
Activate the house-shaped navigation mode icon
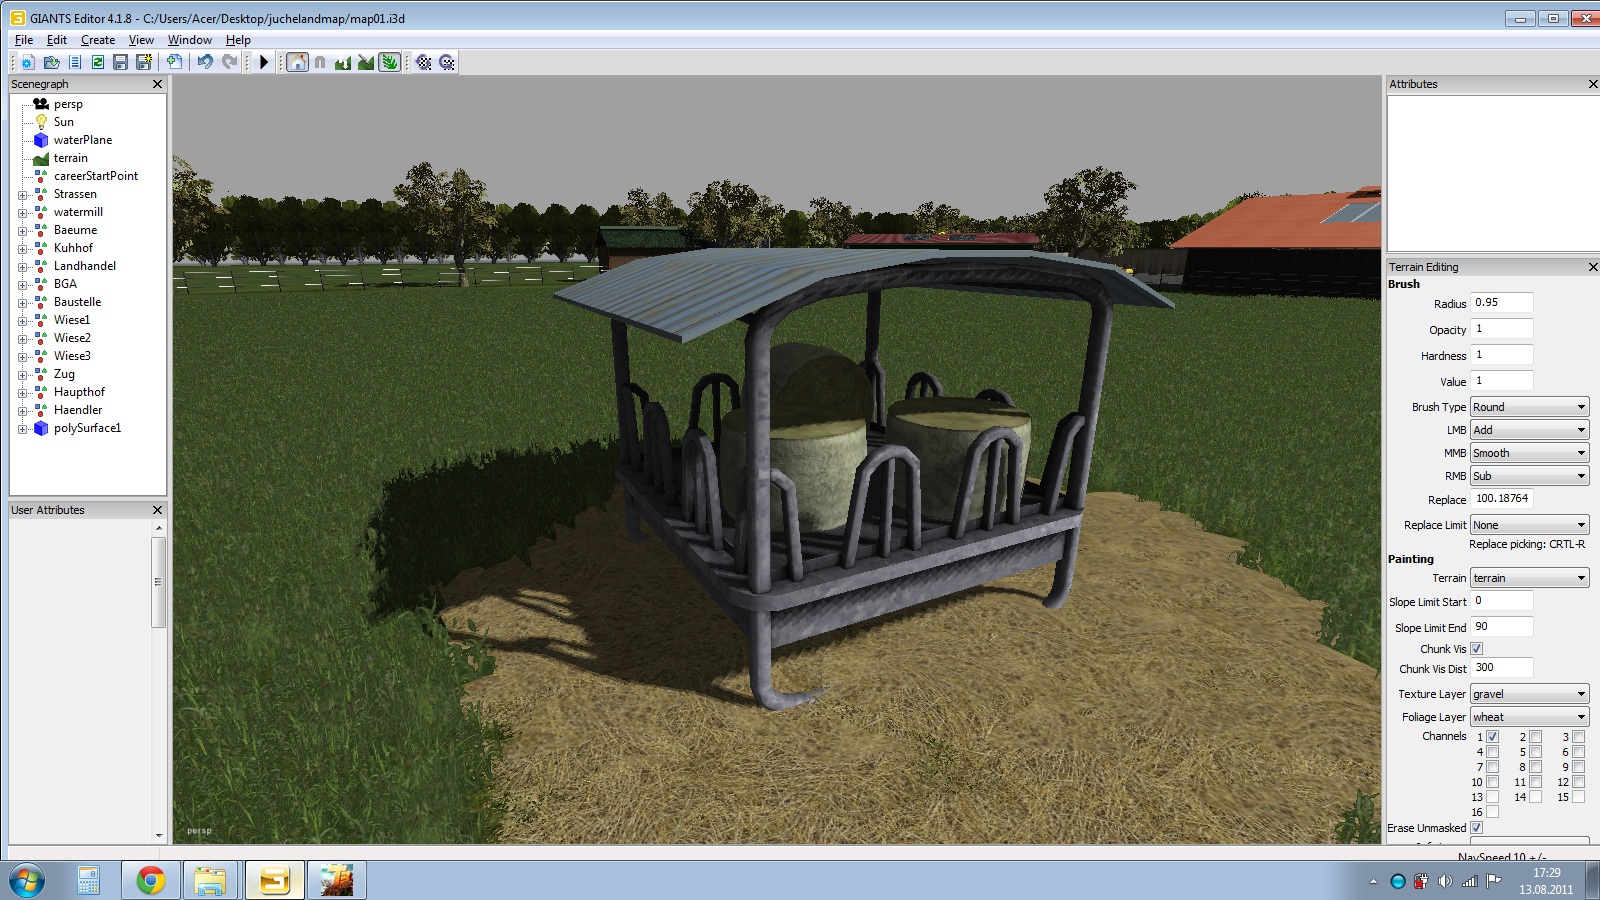[x=297, y=62]
